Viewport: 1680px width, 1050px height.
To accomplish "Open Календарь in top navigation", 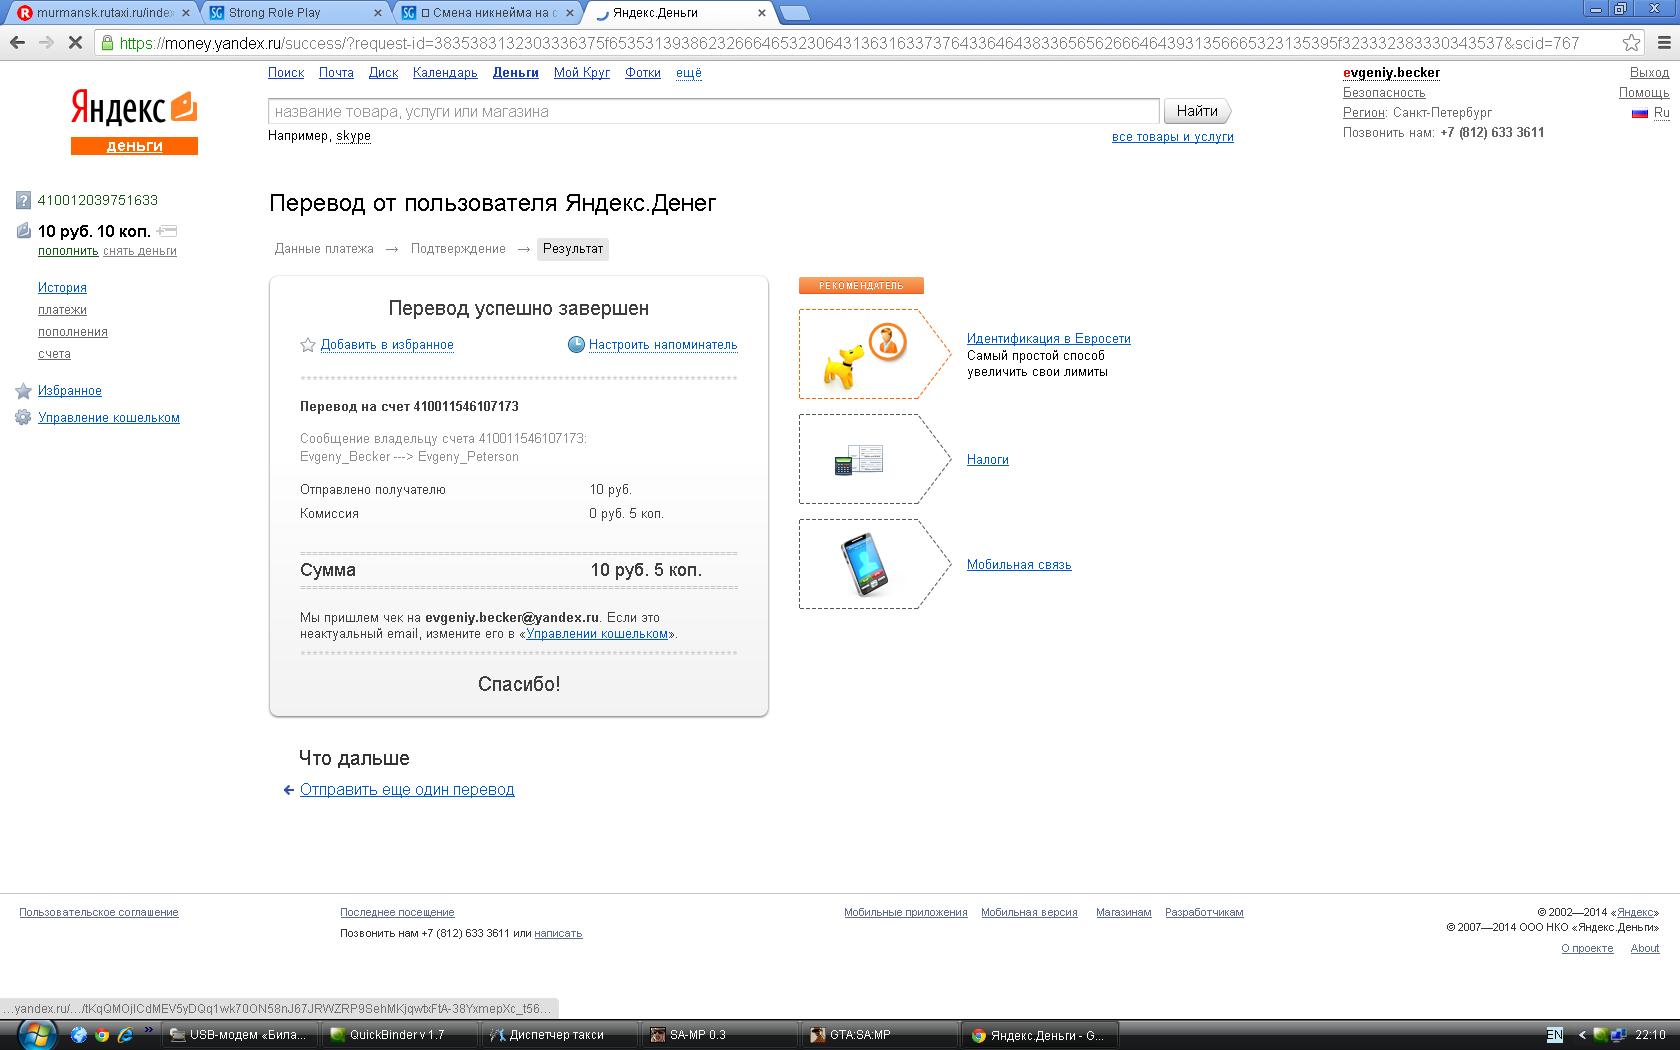I will pyautogui.click(x=445, y=73).
